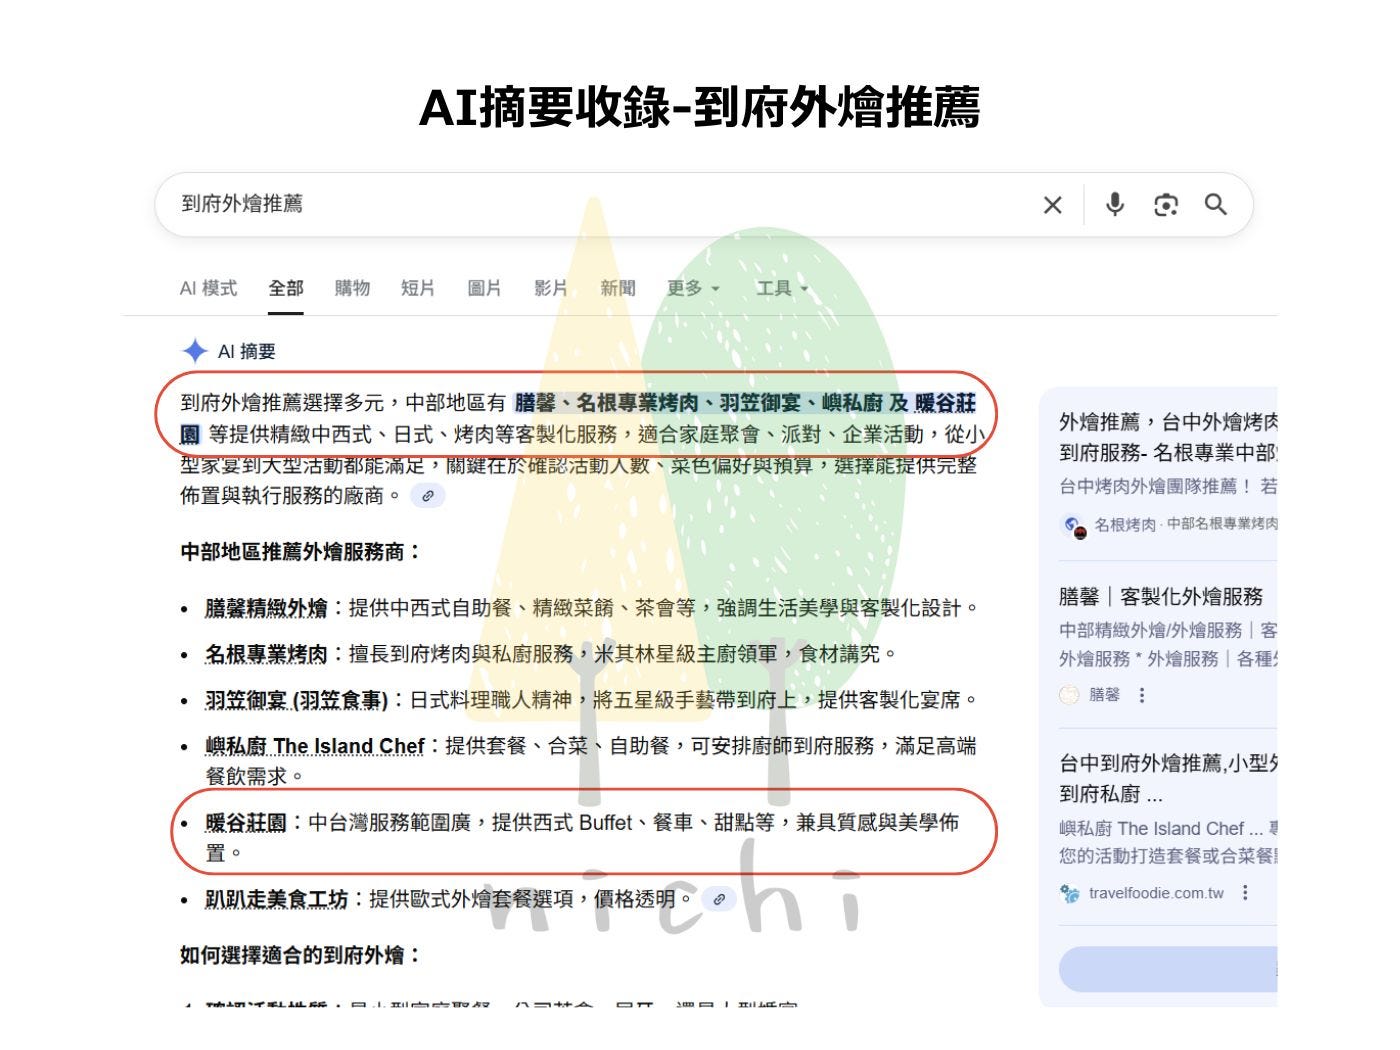Open the three-dot menu beside 膳馨 source
This screenshot has height=1050, width=1400.
point(1142,695)
